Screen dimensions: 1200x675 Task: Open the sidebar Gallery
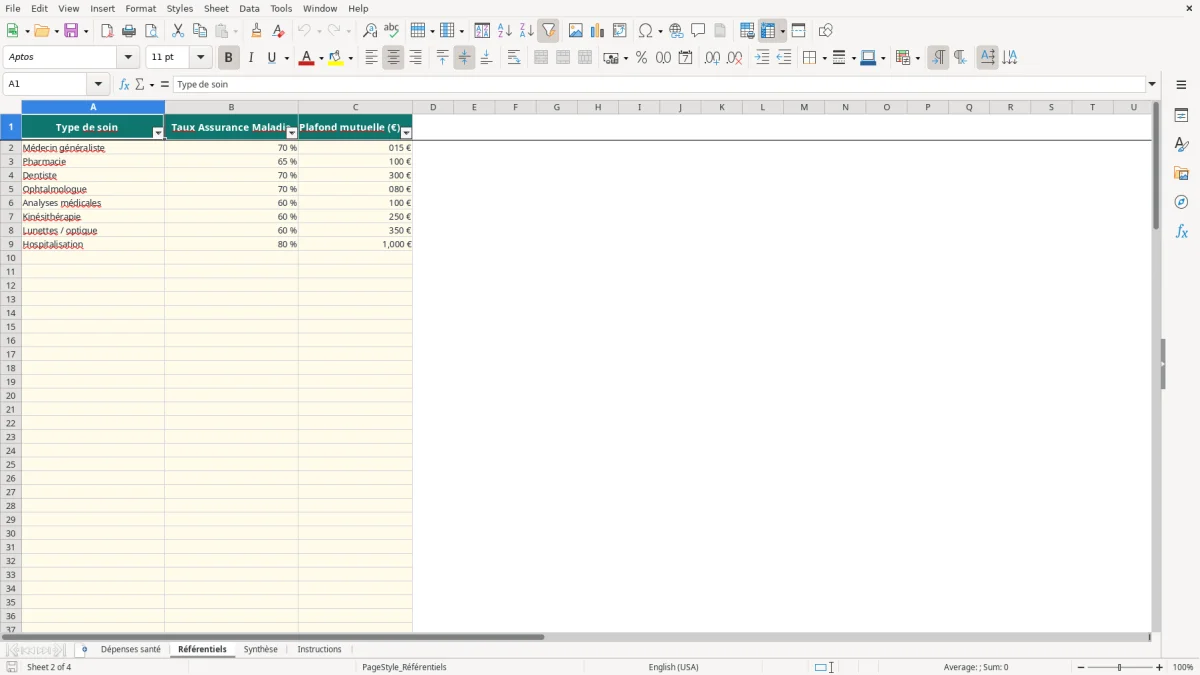(1181, 173)
